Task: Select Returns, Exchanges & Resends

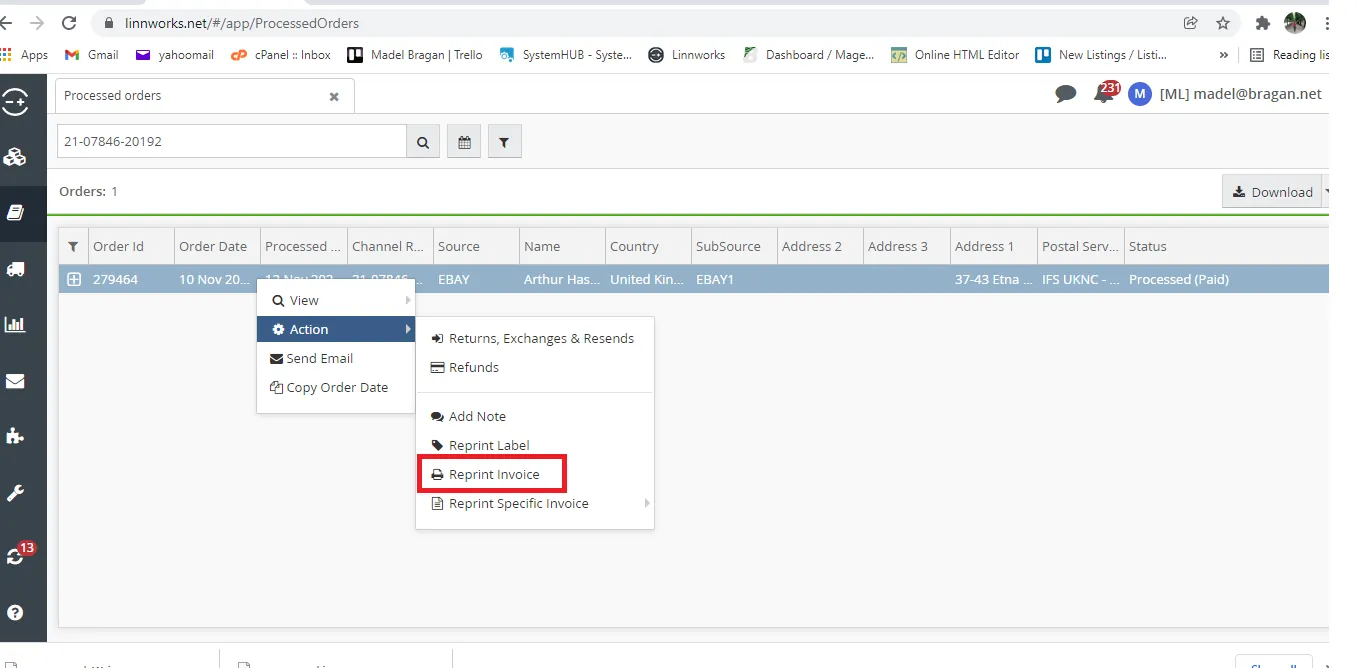Action: [x=535, y=338]
